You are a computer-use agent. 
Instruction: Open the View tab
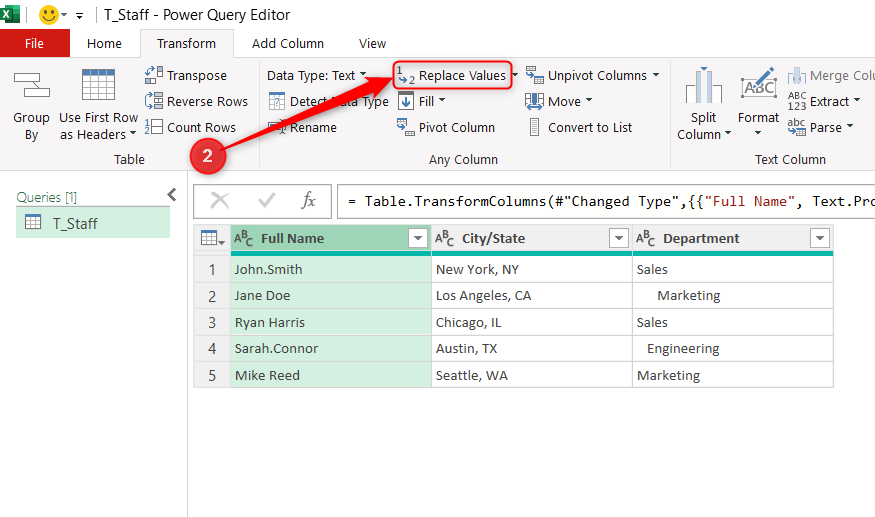[372, 44]
